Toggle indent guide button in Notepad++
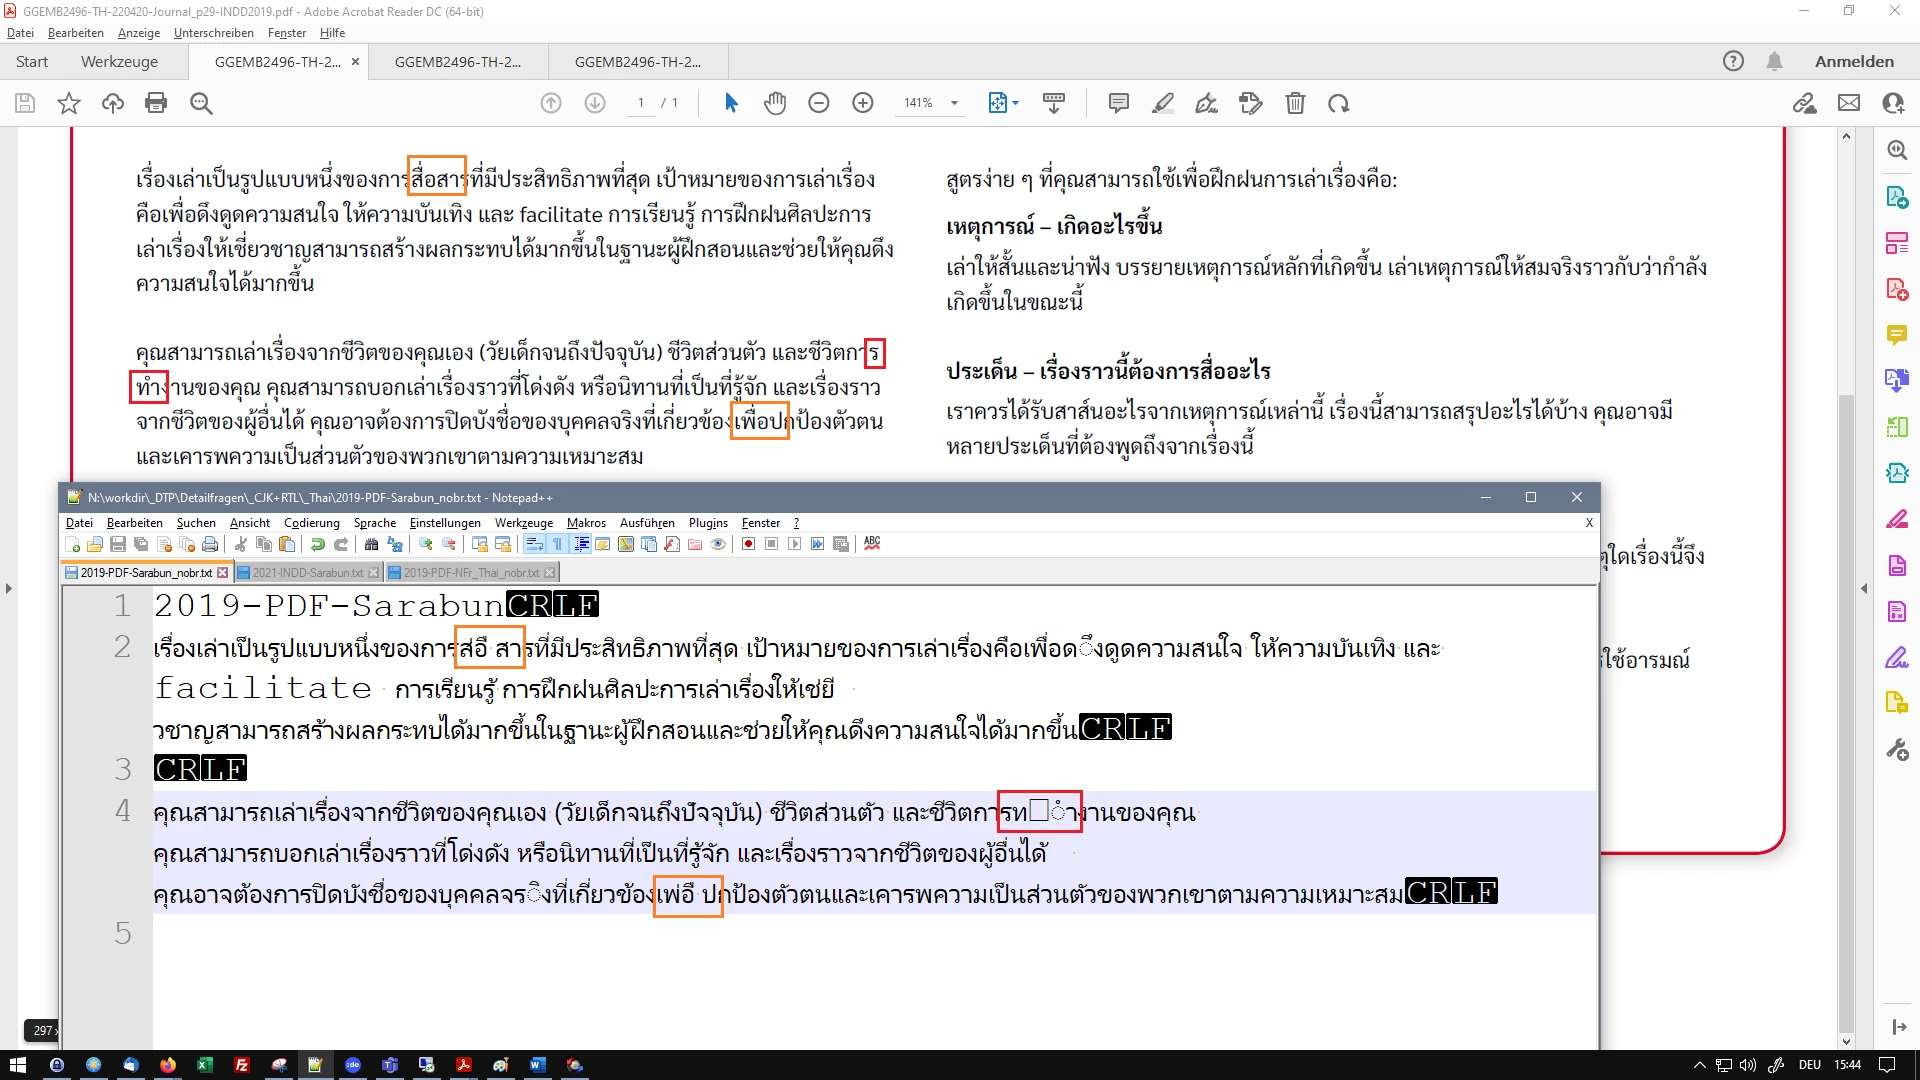 tap(581, 544)
